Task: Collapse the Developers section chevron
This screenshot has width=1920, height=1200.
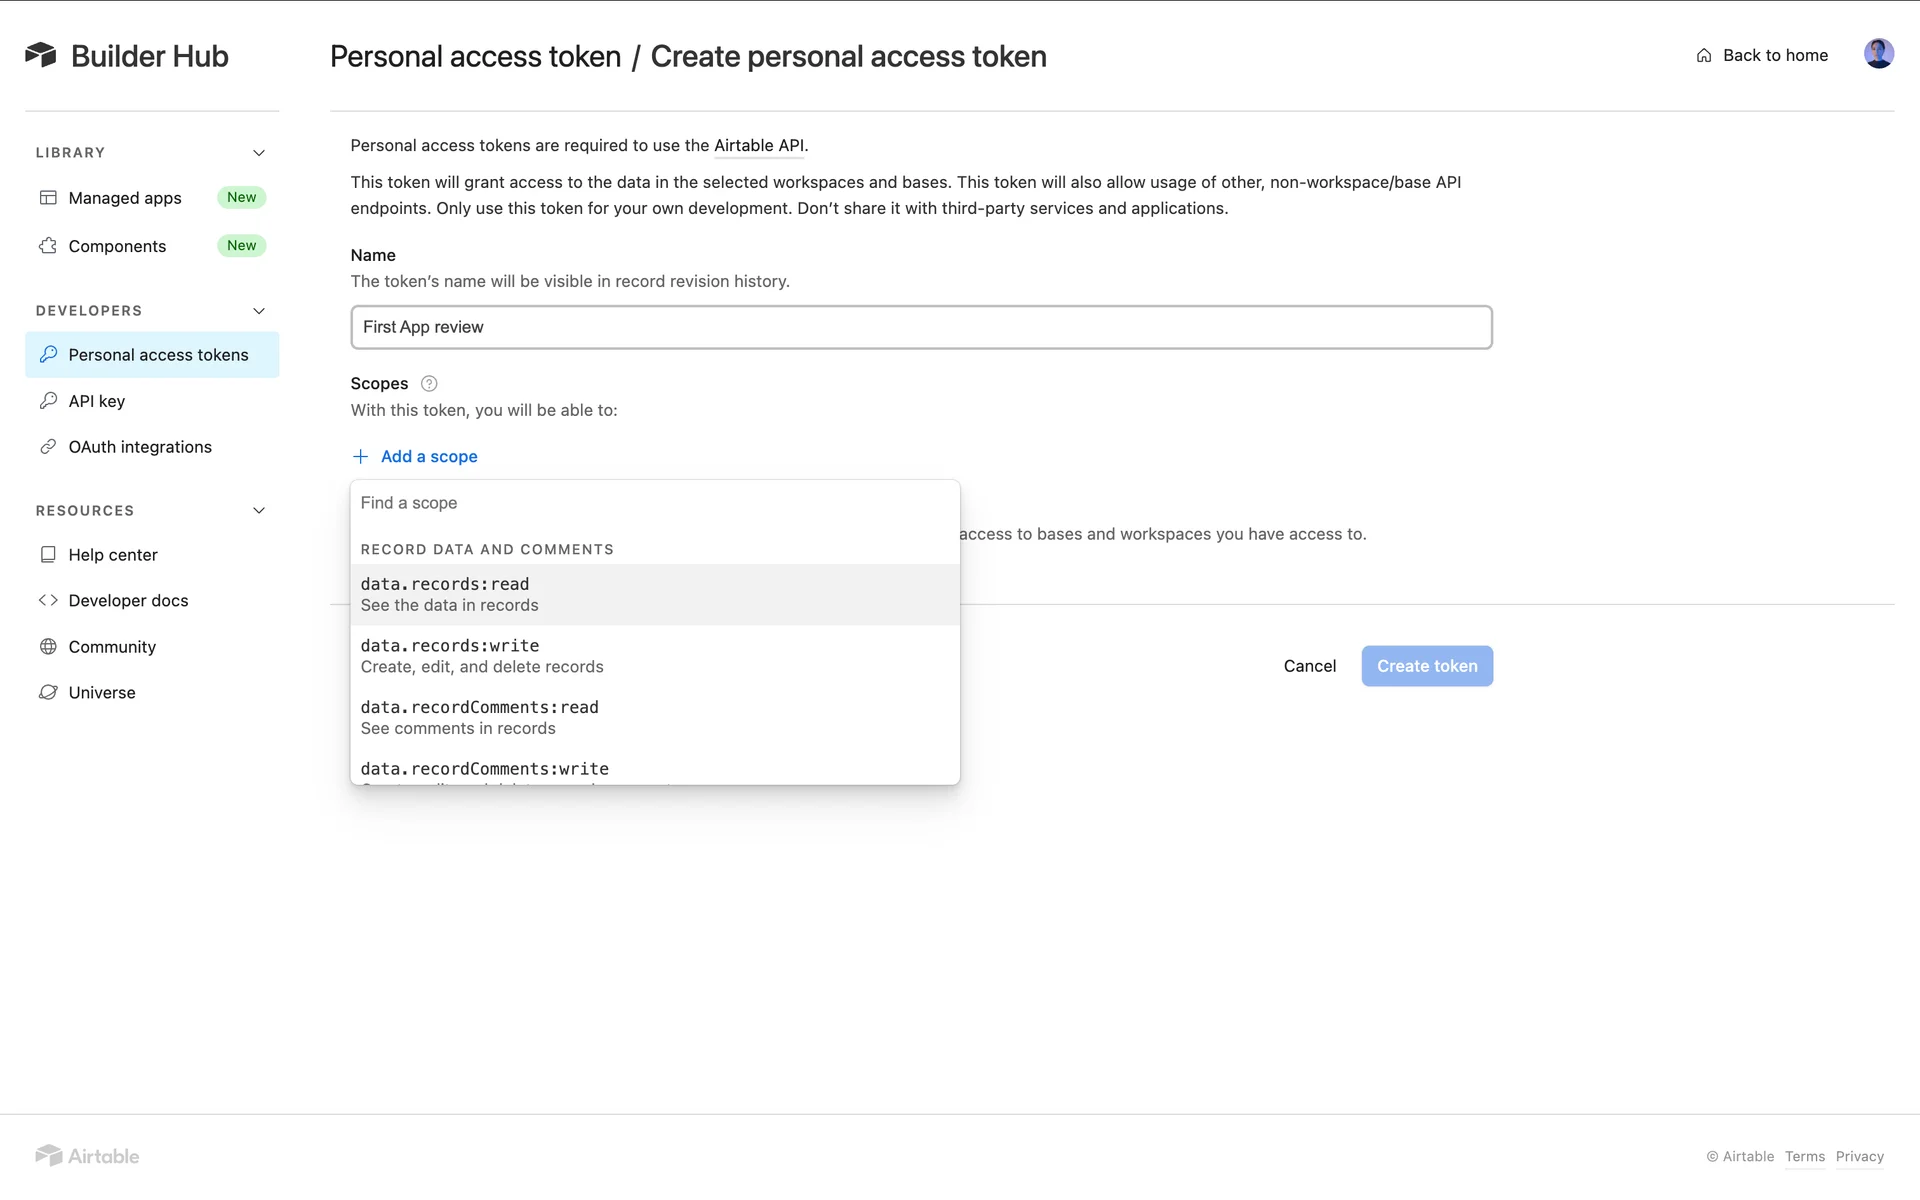Action: tap(259, 311)
